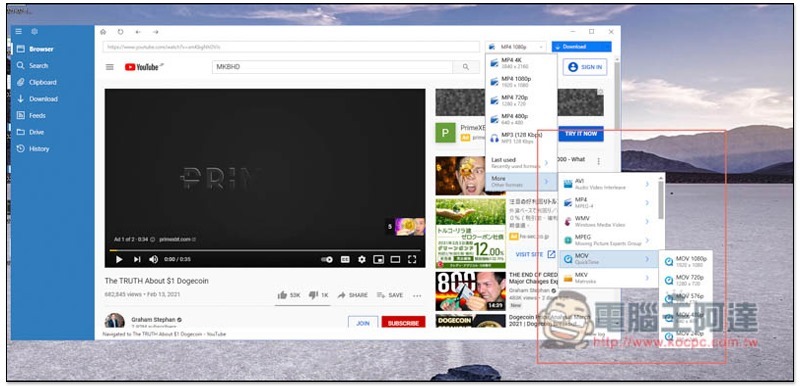Open the three-dot more actions menu below the video
The width and height of the screenshot is (800, 386).
coord(417,295)
